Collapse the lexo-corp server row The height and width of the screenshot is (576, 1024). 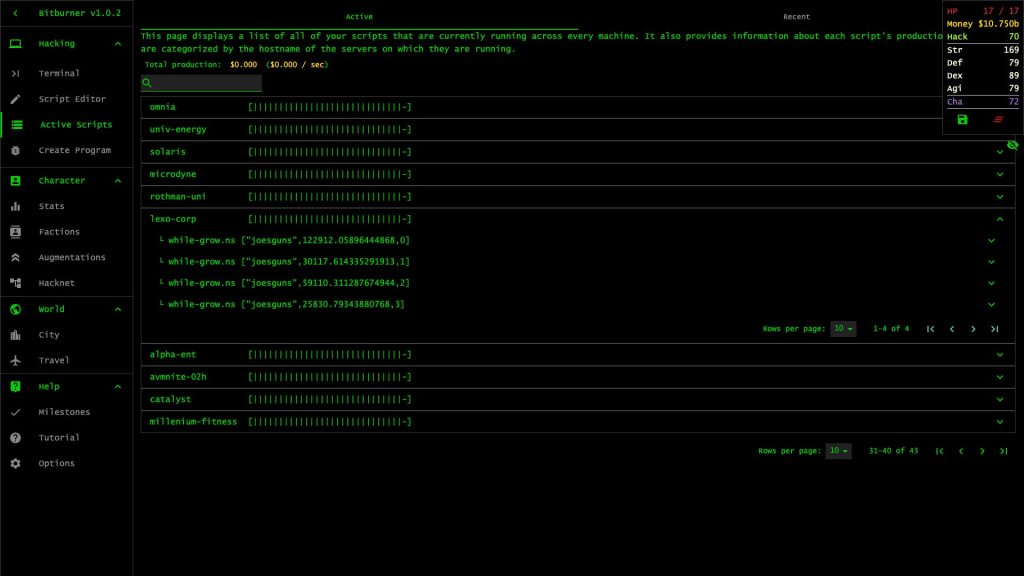[x=1000, y=219]
